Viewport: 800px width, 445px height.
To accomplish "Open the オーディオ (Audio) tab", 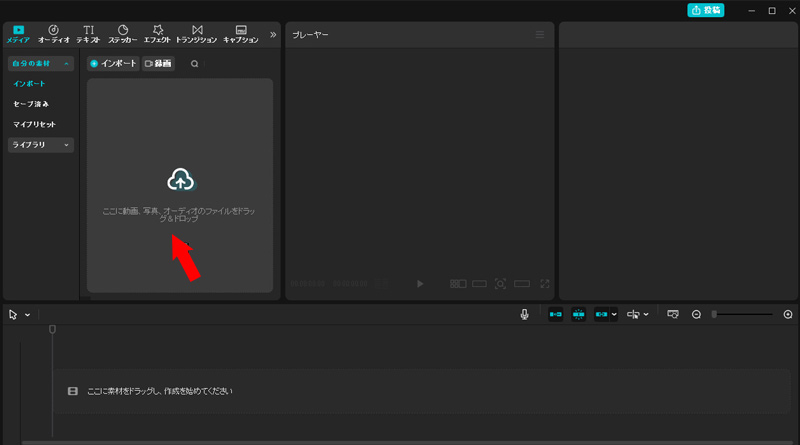I will point(53,34).
